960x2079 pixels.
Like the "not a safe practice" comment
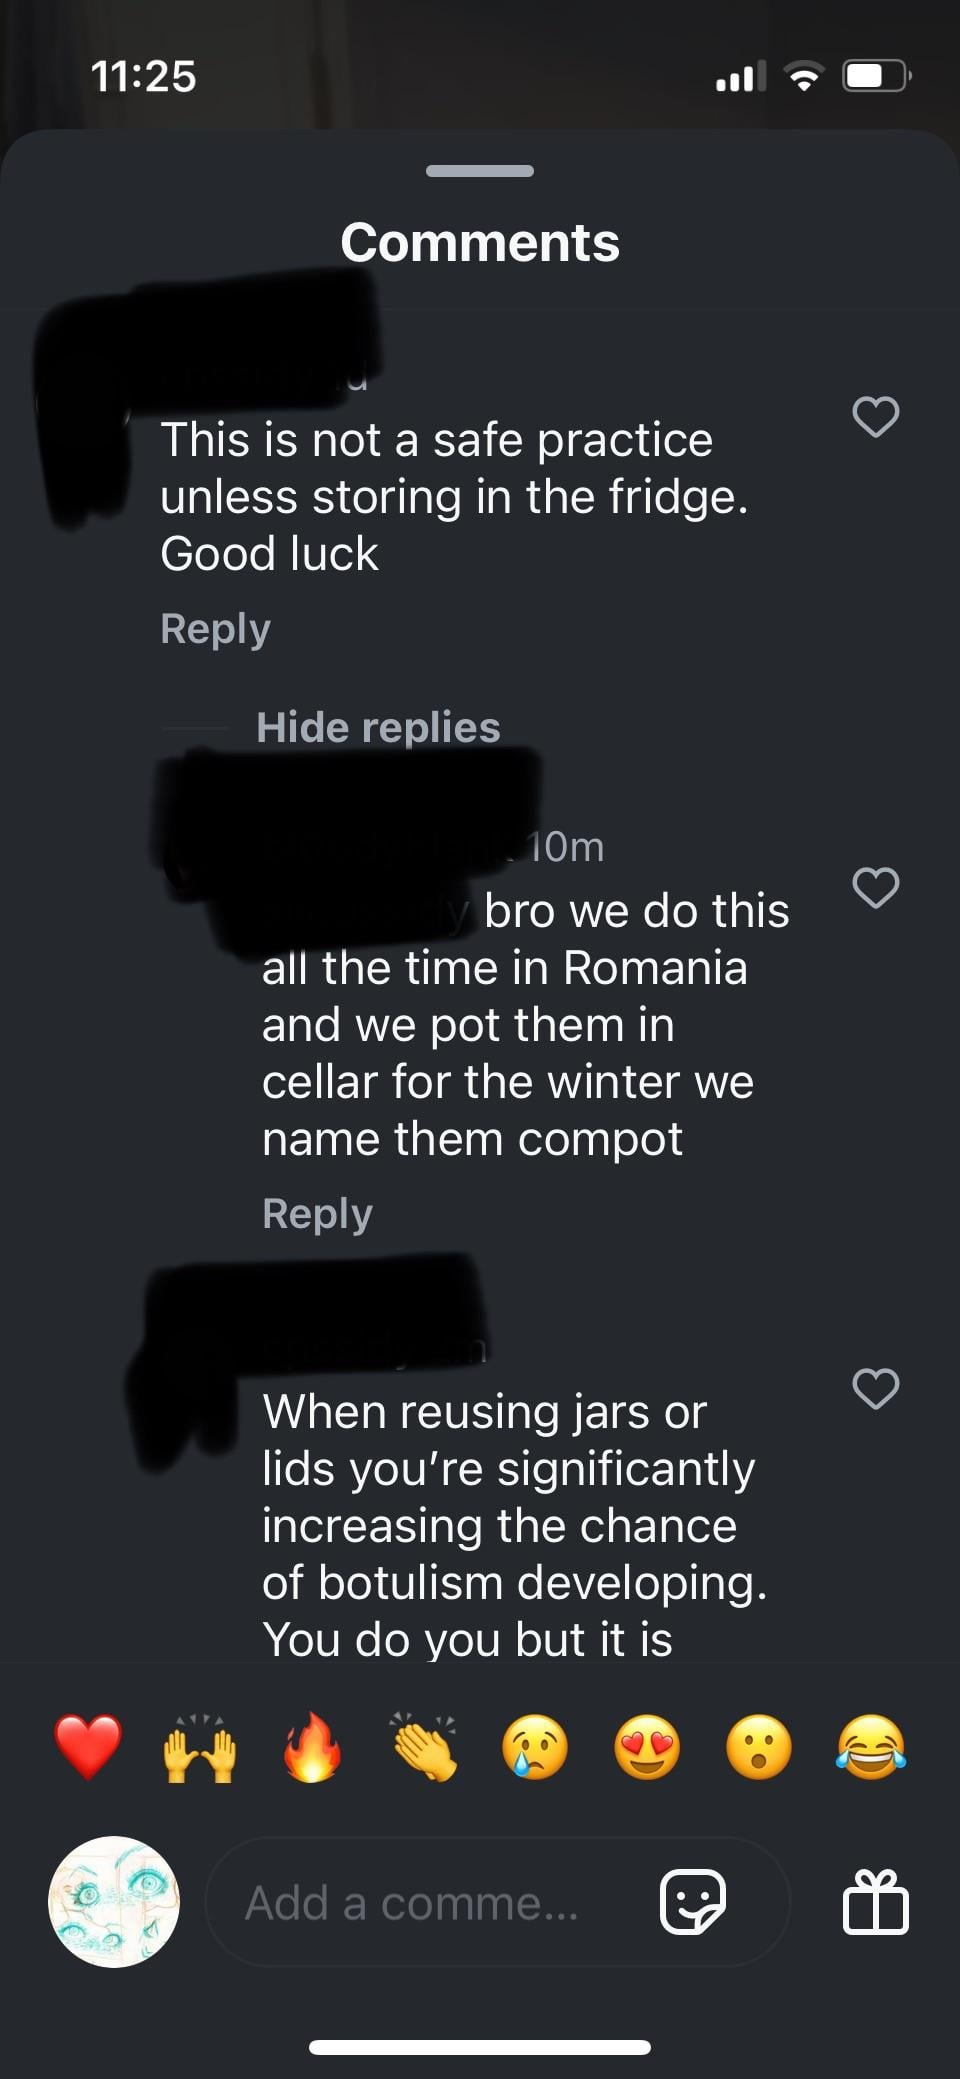pyautogui.click(x=875, y=416)
